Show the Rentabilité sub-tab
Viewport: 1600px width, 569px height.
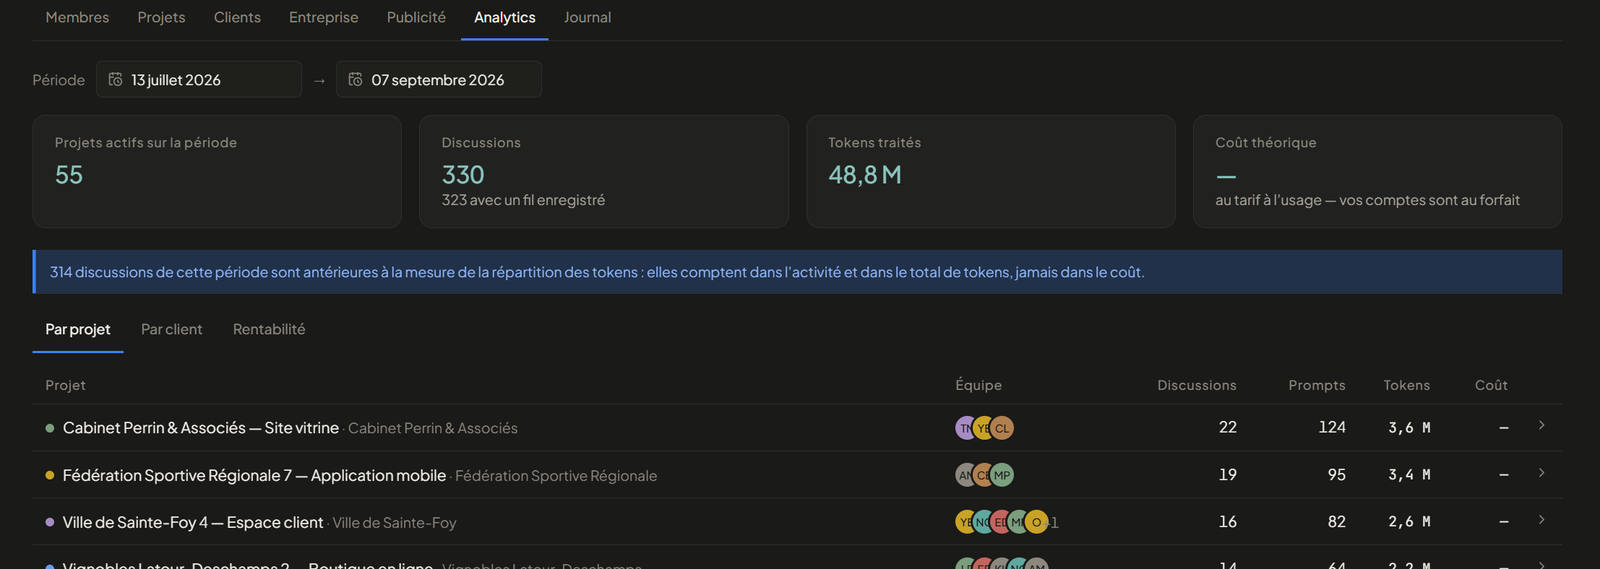coord(269,330)
